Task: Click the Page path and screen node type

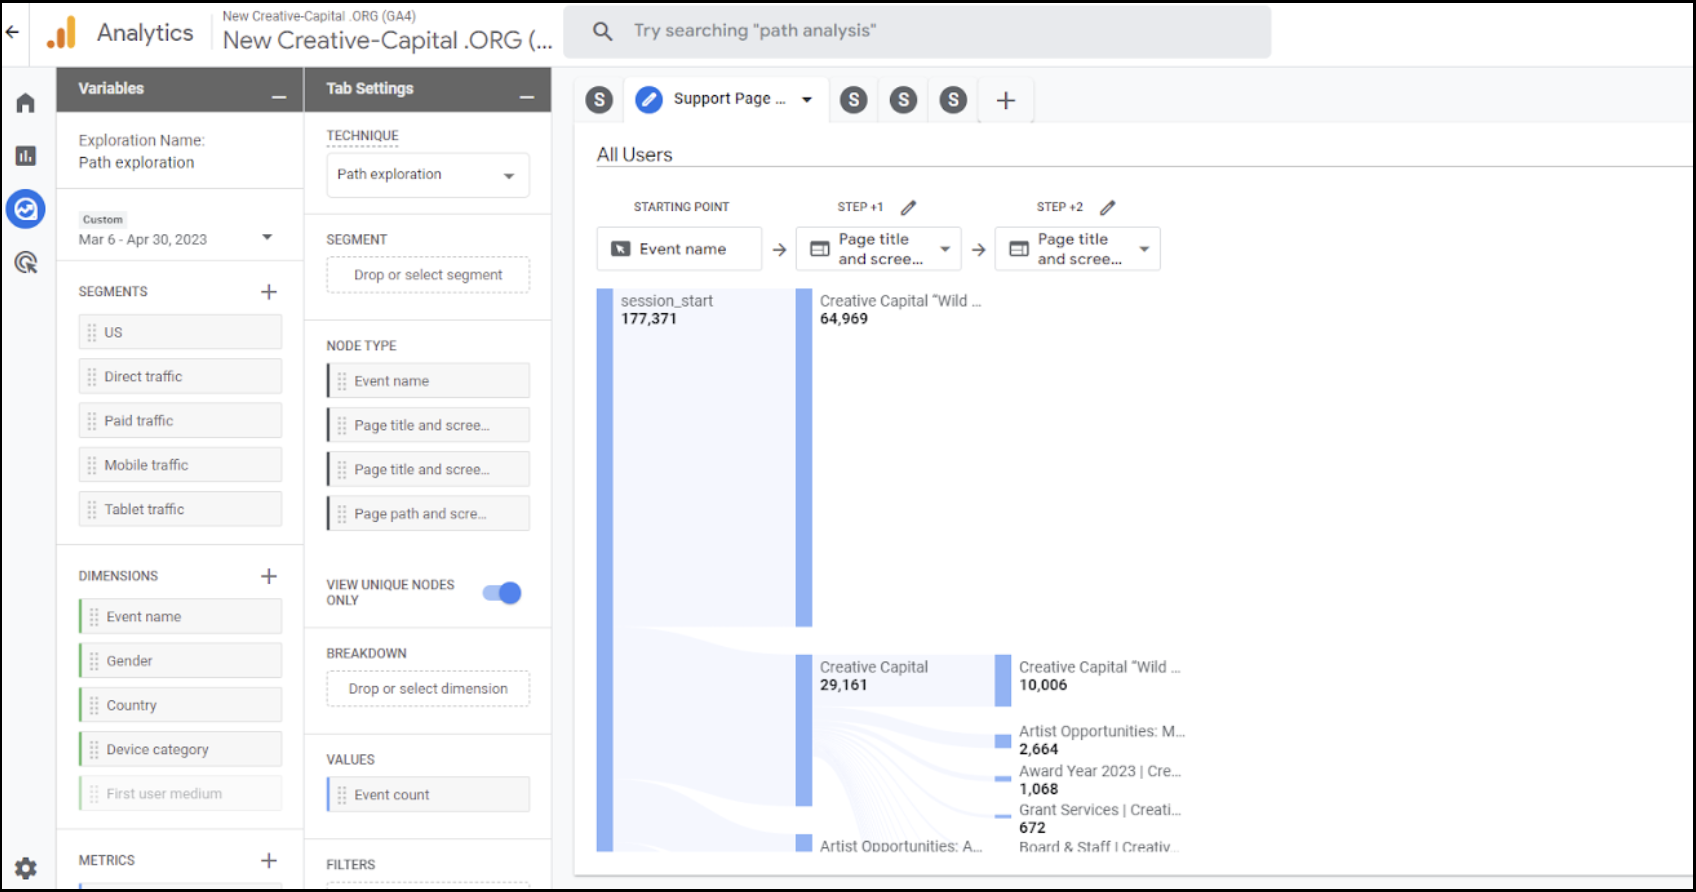Action: click(428, 514)
